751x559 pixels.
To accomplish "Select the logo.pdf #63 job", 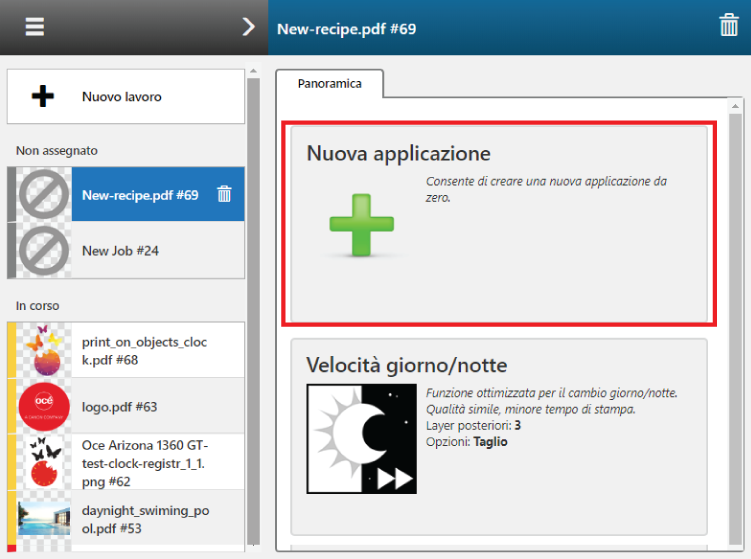I will pos(126,406).
